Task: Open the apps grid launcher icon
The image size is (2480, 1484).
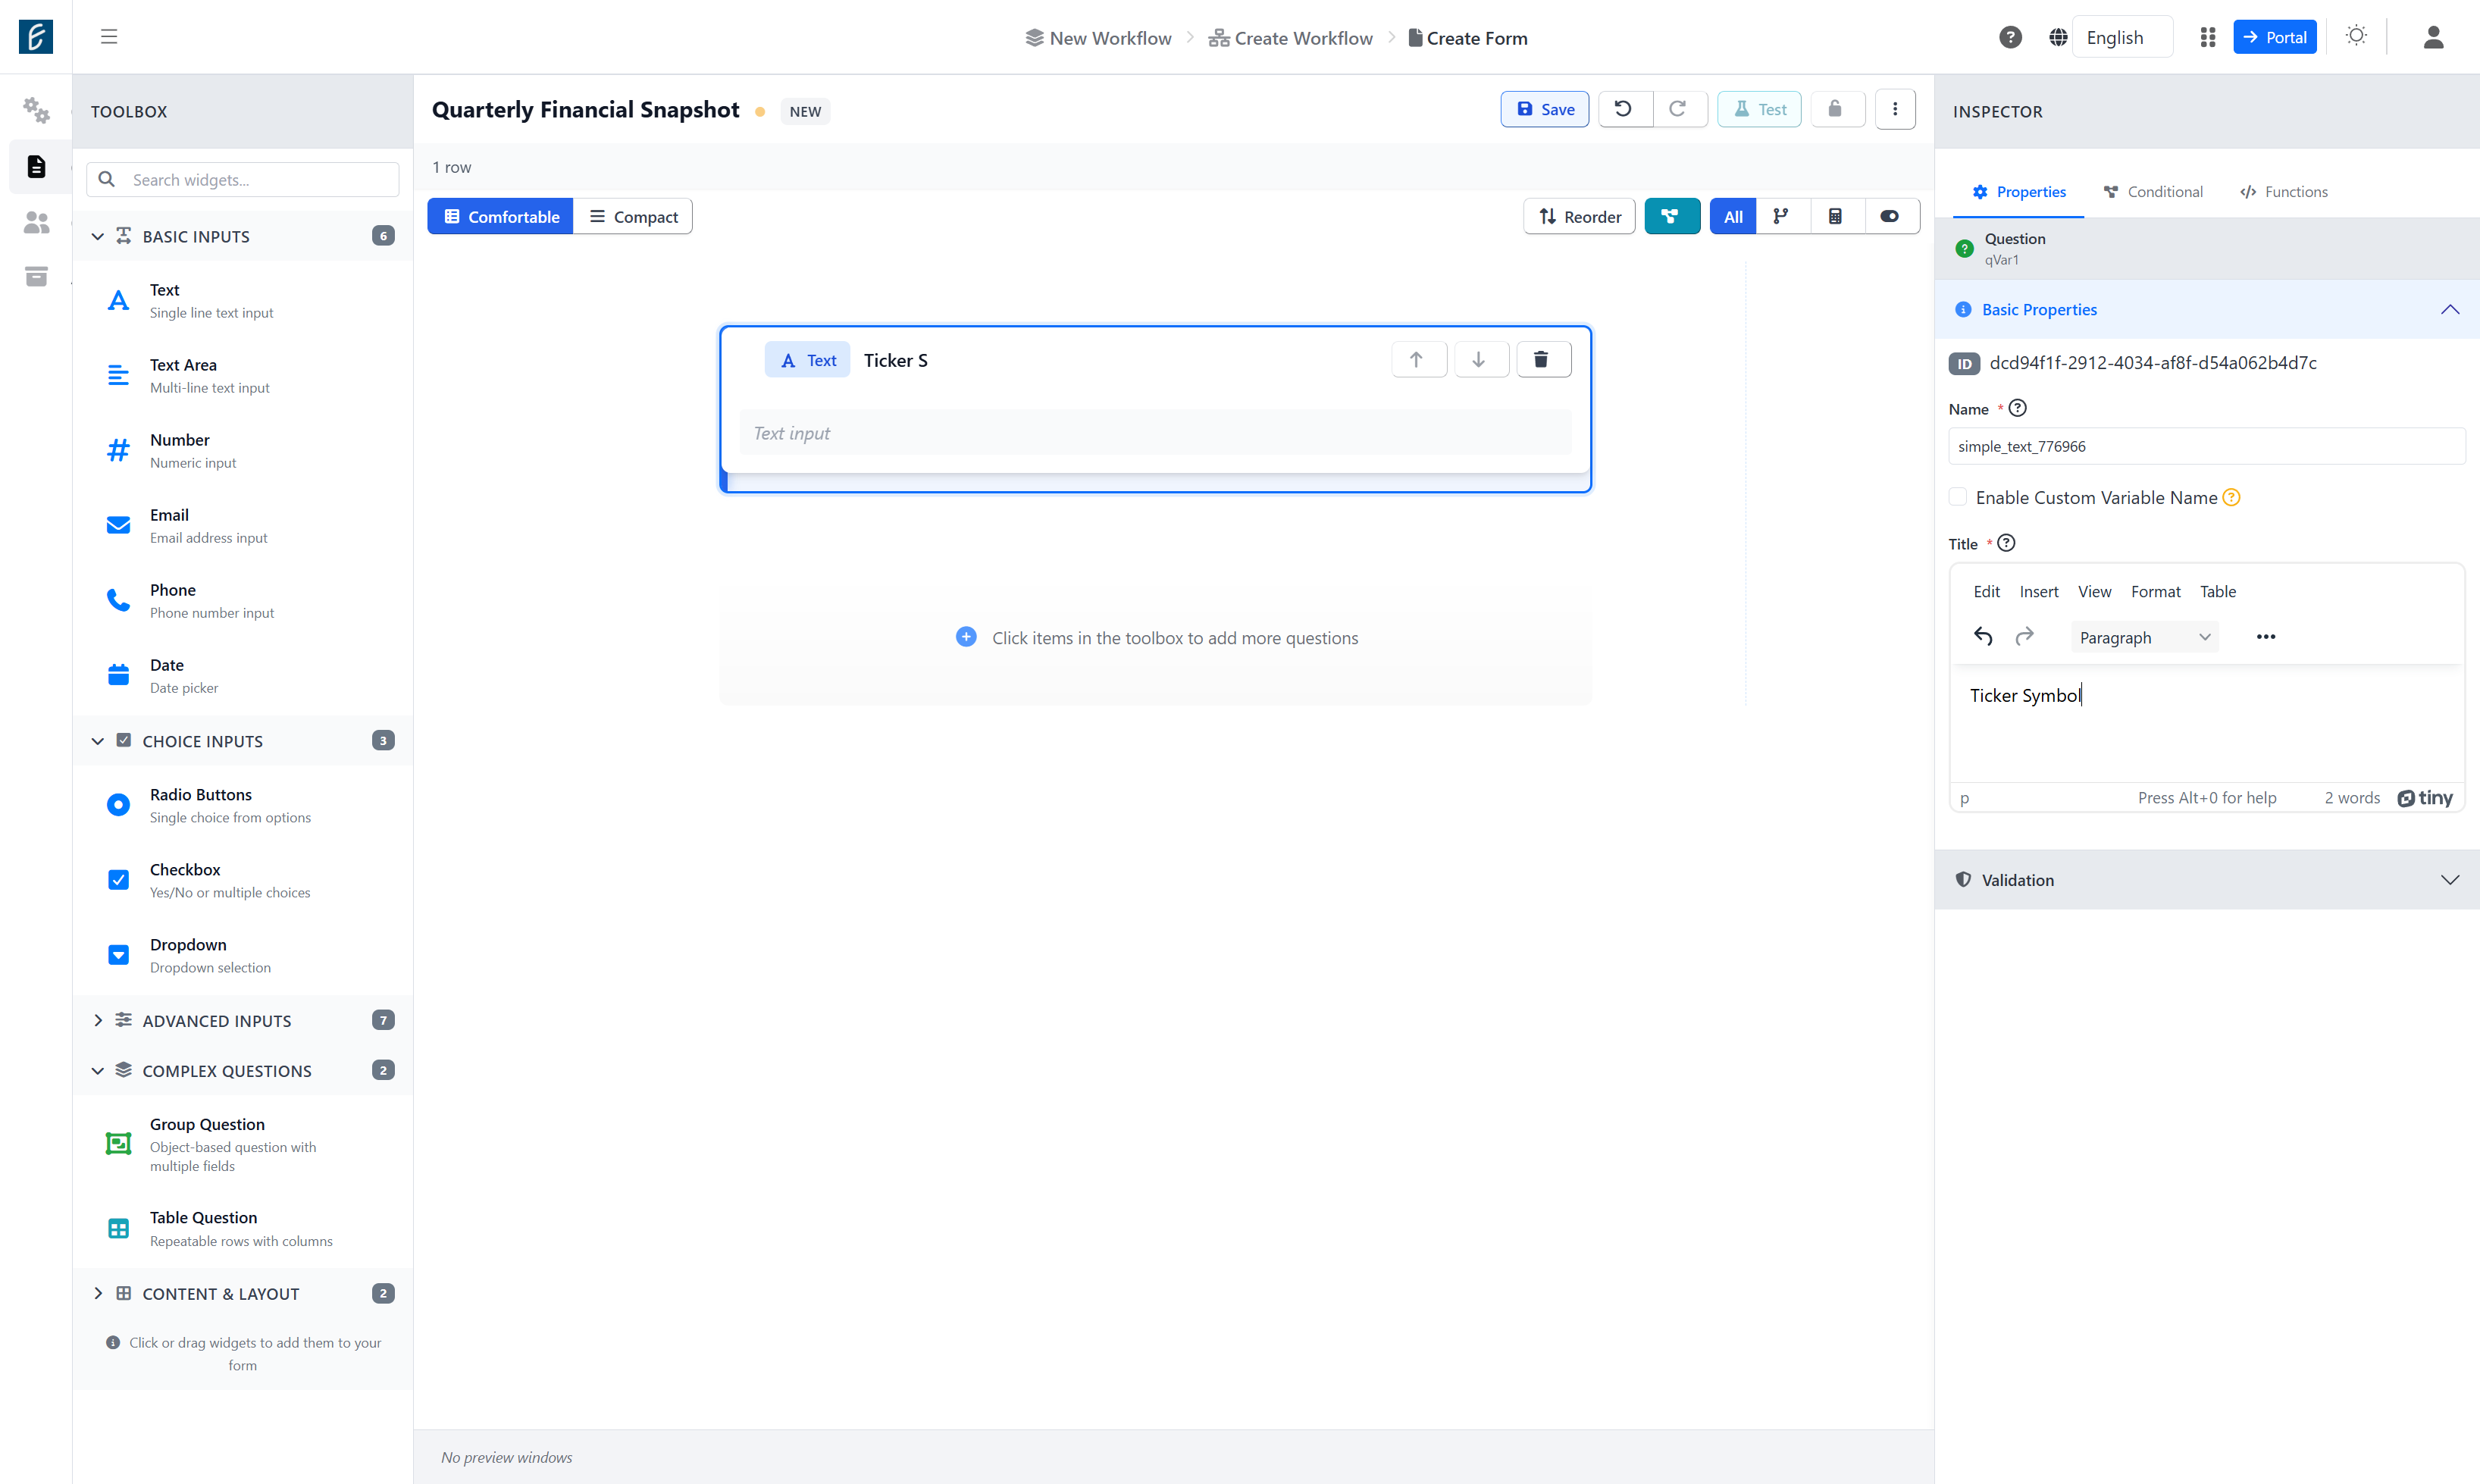Action: [x=2208, y=37]
